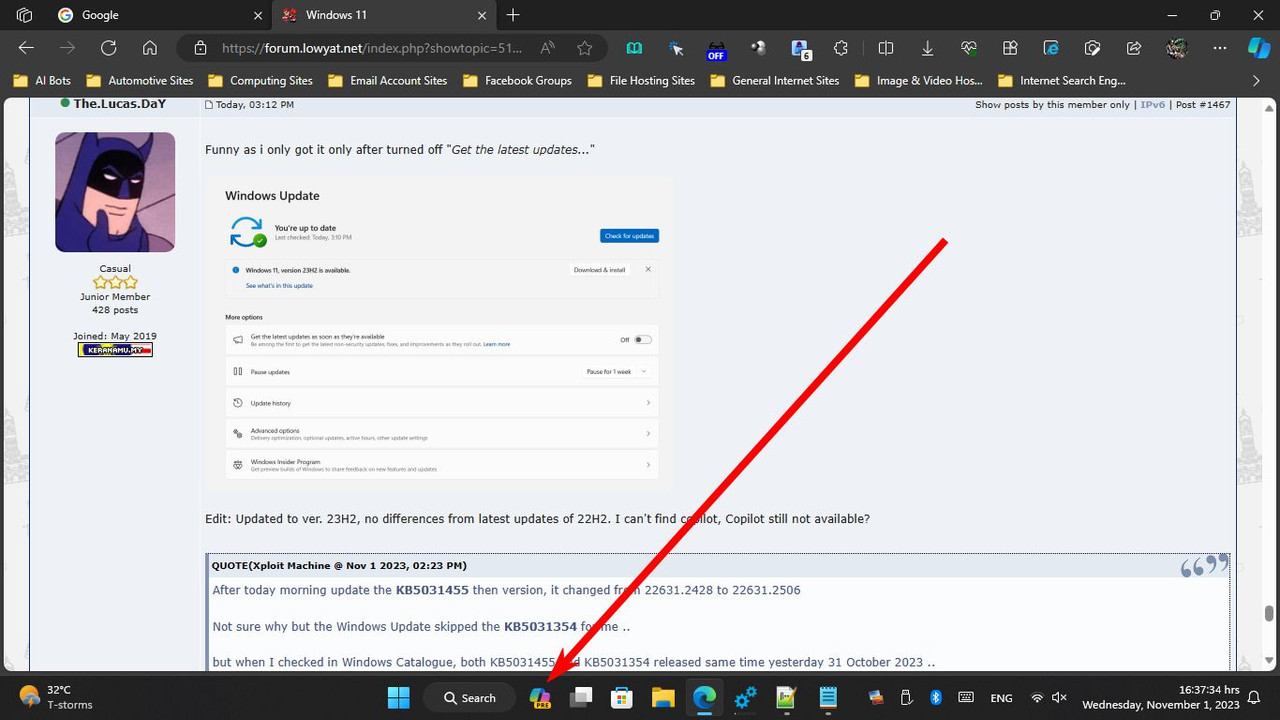Expand the Email Account Sites folder
This screenshot has width=1280, height=720.
[387, 81]
